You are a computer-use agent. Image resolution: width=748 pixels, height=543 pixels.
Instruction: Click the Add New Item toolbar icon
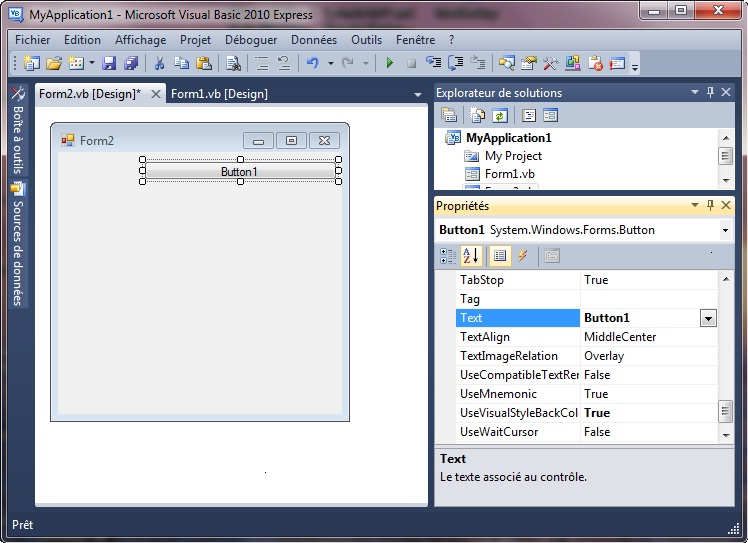pos(76,63)
